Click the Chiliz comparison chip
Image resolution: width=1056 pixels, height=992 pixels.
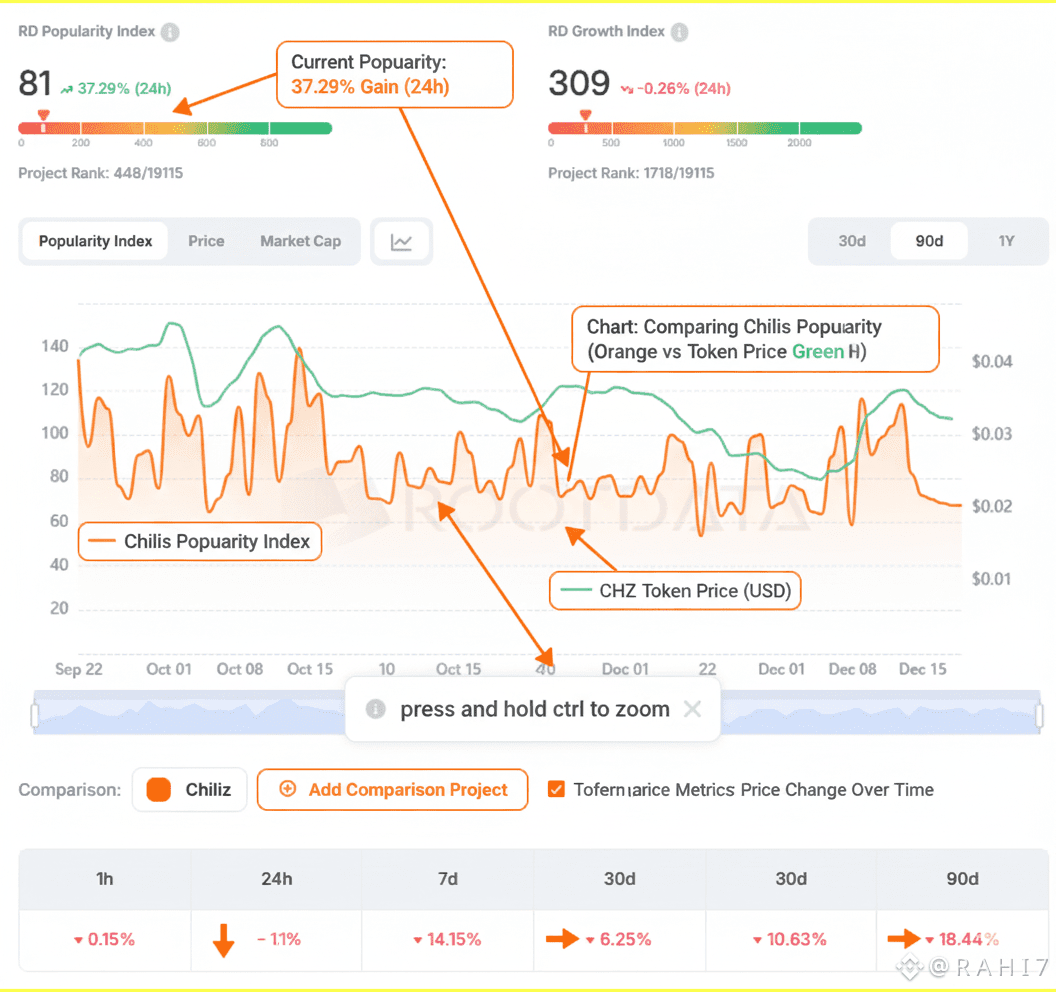190,789
